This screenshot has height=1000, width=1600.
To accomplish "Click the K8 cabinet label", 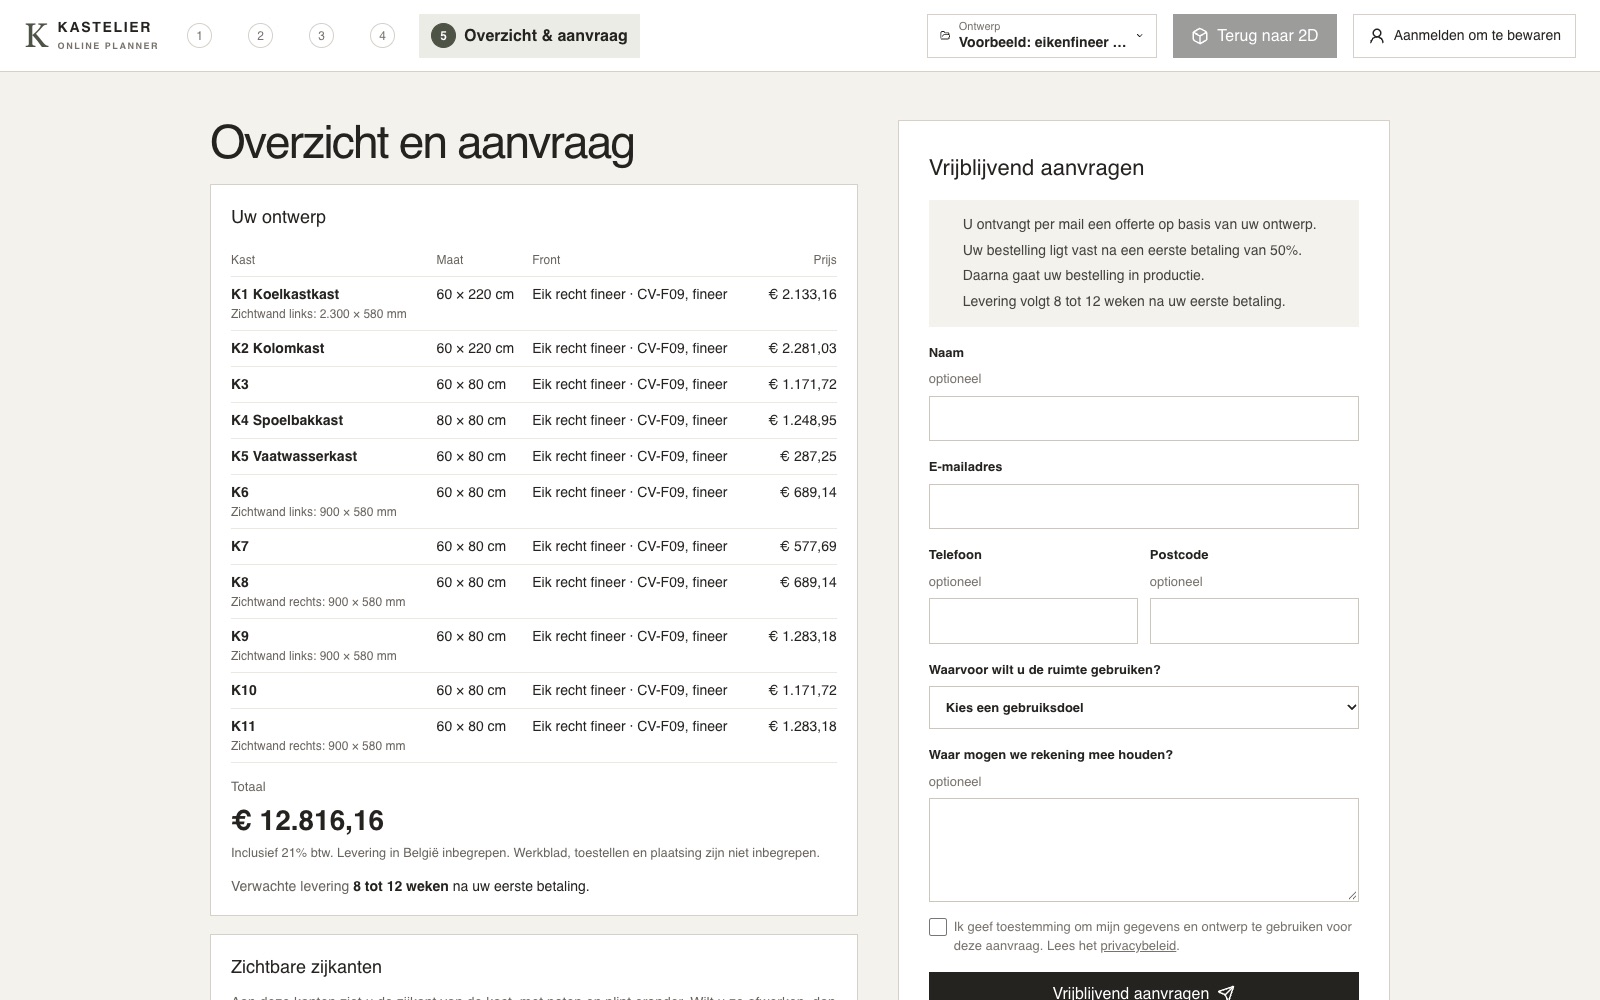I will tap(240, 582).
